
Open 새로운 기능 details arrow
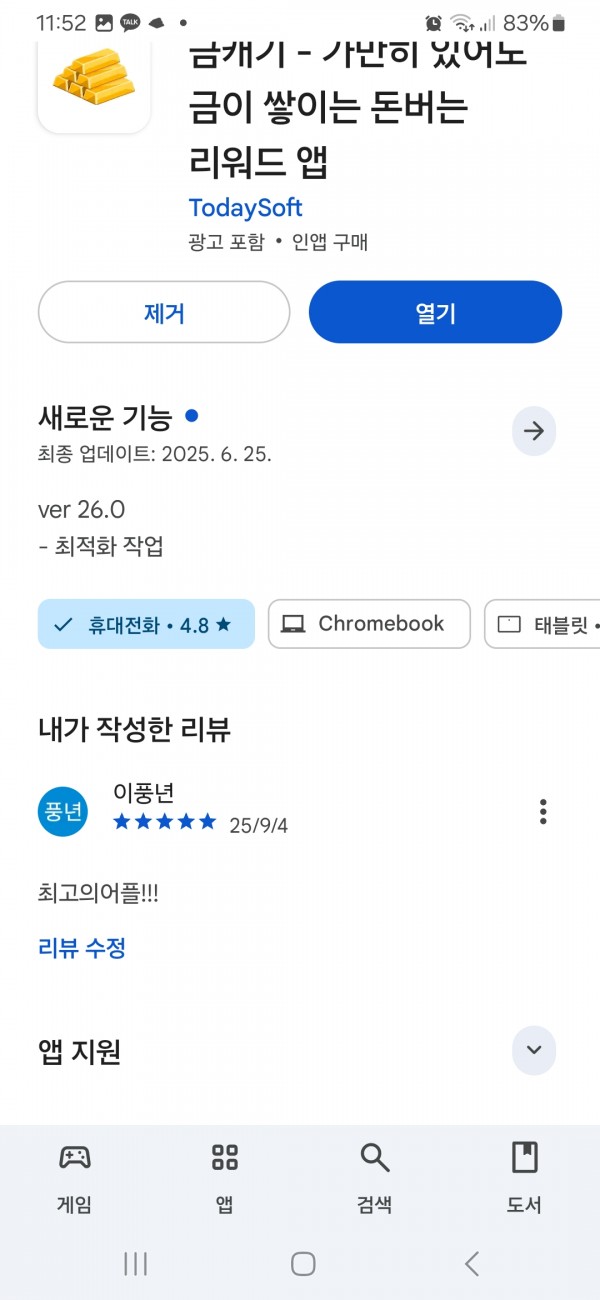[534, 431]
